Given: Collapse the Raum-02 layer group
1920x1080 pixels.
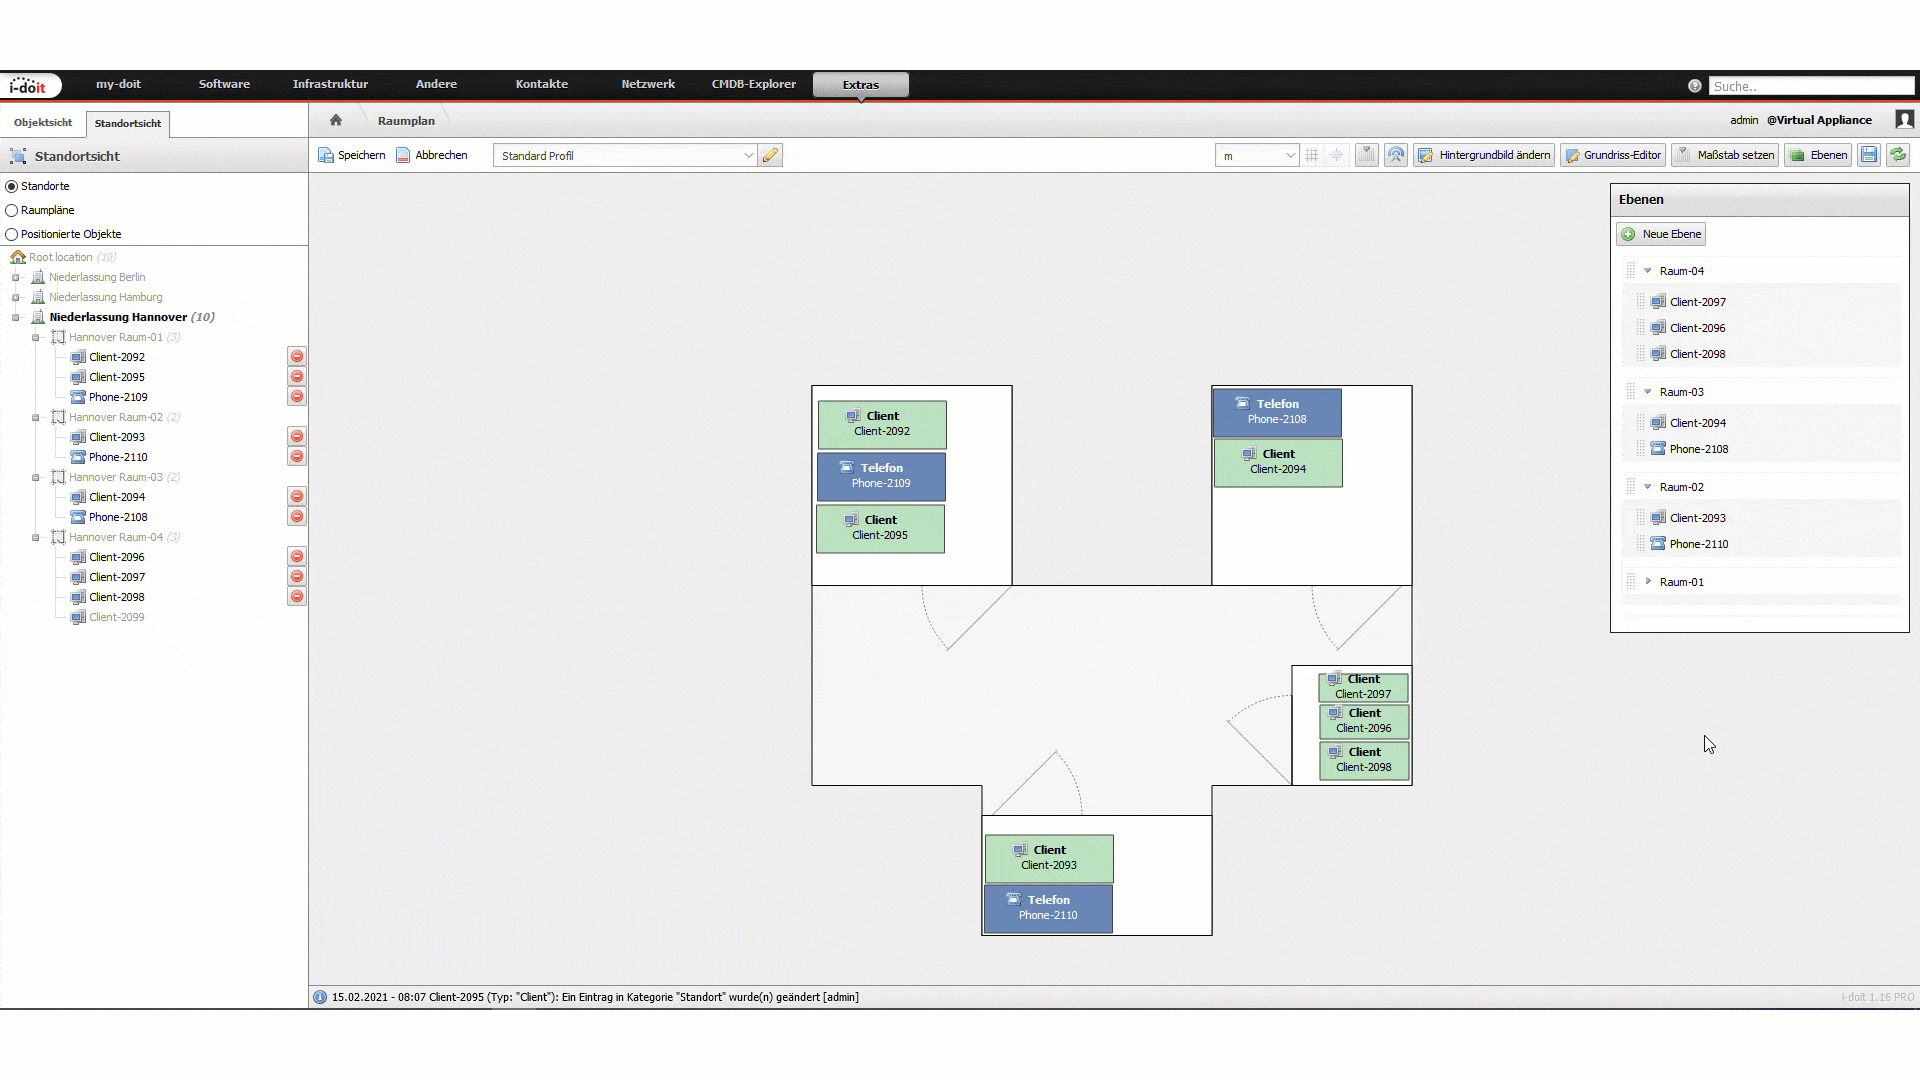Looking at the screenshot, I should 1648,487.
